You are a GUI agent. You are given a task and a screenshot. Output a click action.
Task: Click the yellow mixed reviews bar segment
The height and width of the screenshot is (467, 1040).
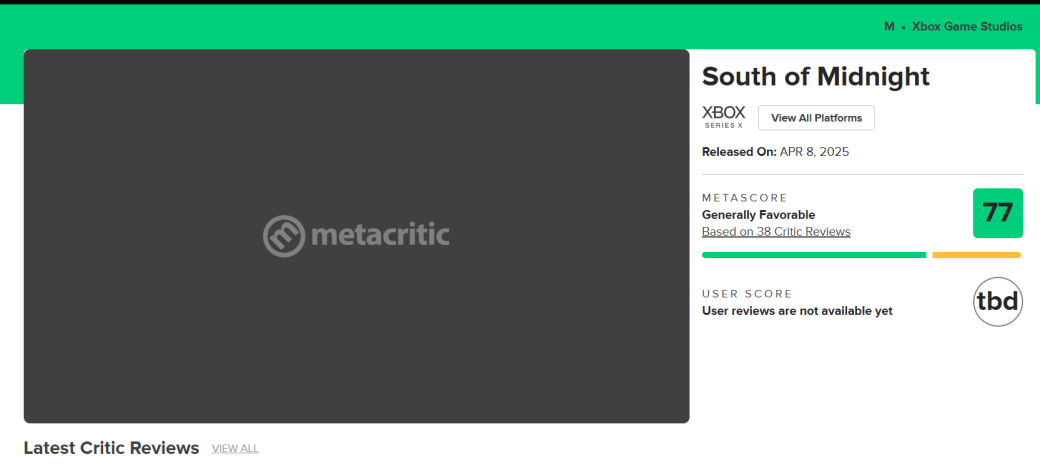(976, 255)
